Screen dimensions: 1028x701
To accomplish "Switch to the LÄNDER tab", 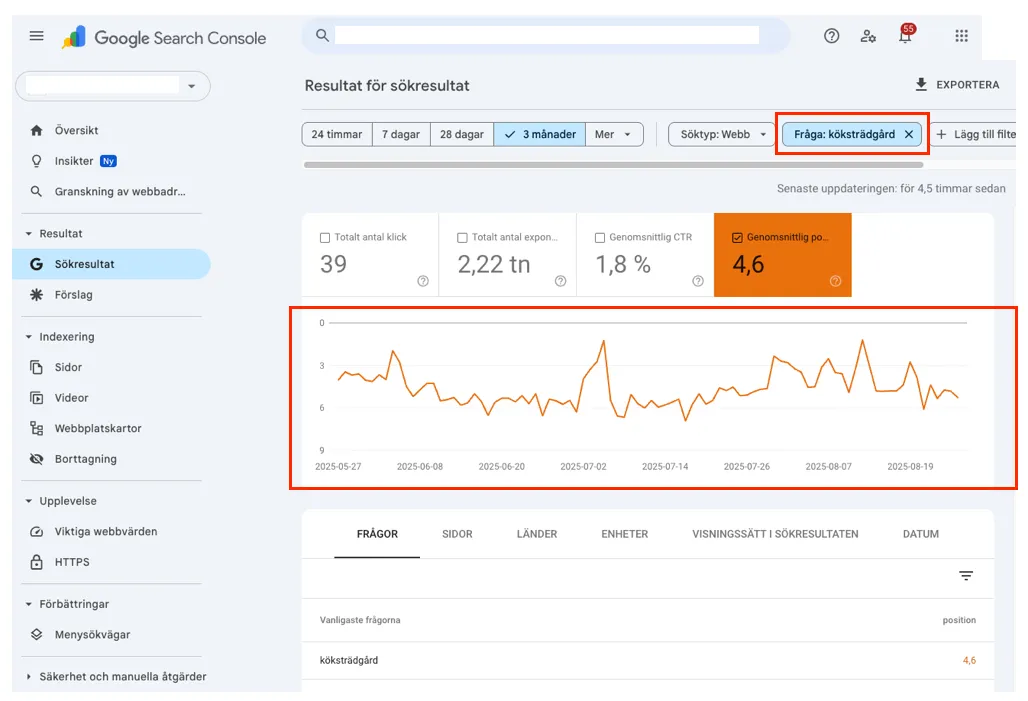I will pyautogui.click(x=537, y=534).
